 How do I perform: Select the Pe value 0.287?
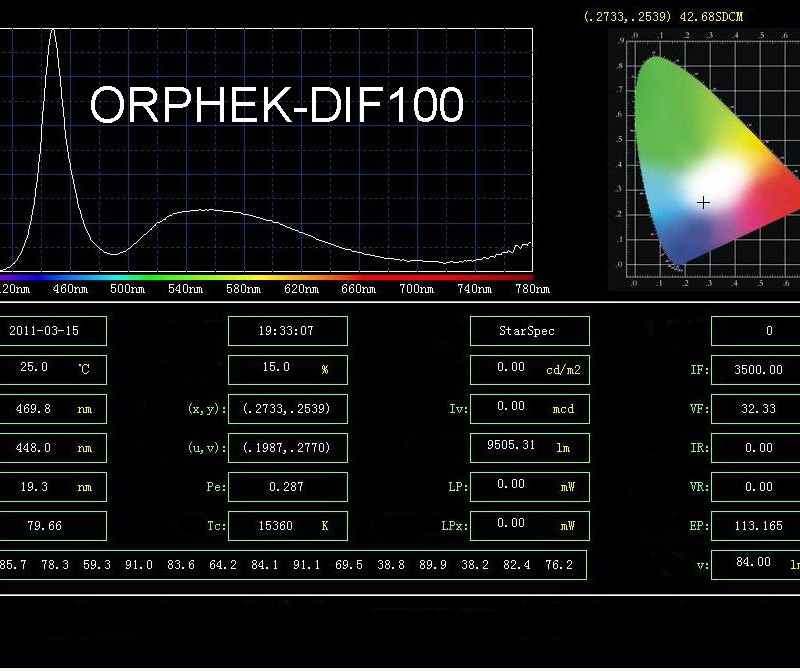[x=288, y=487]
